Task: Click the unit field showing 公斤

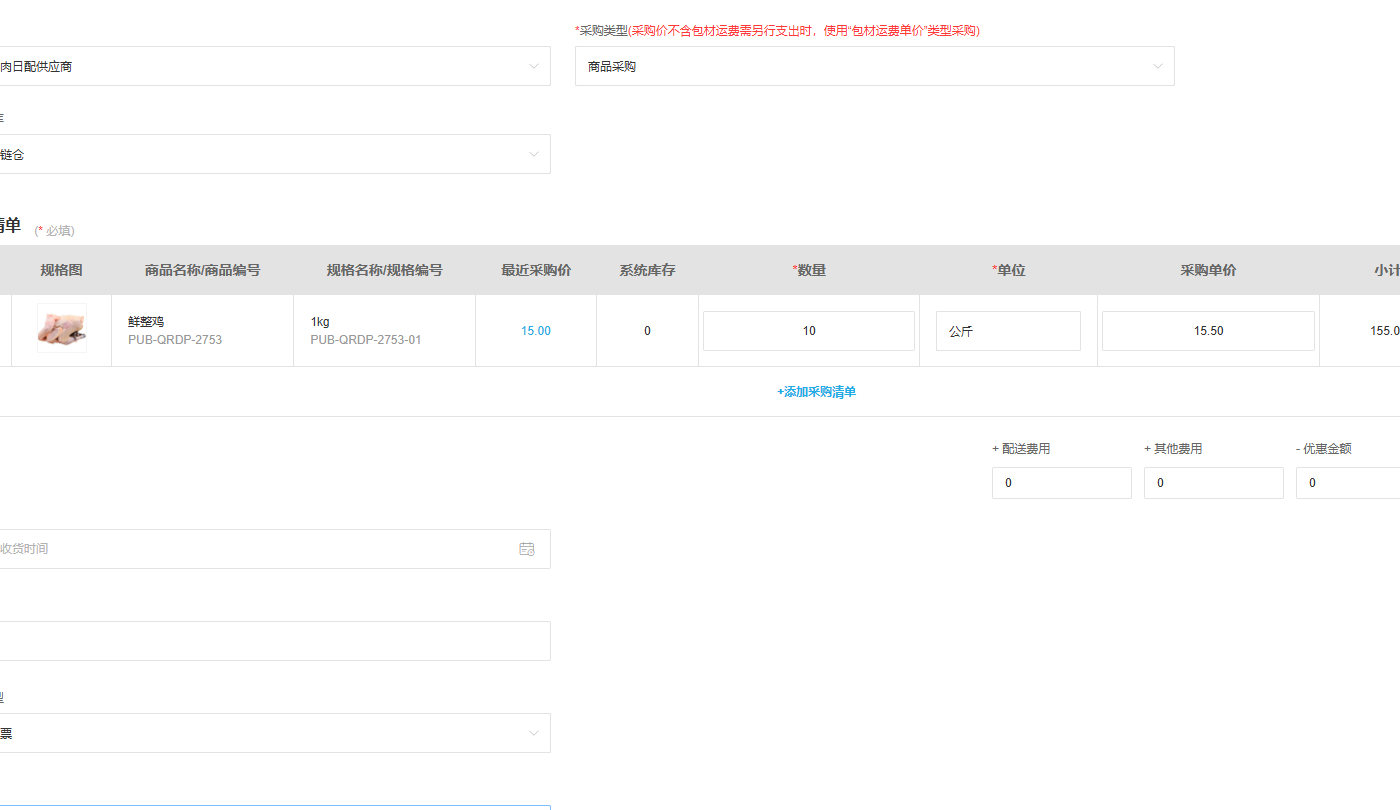Action: pyautogui.click(x=1008, y=331)
